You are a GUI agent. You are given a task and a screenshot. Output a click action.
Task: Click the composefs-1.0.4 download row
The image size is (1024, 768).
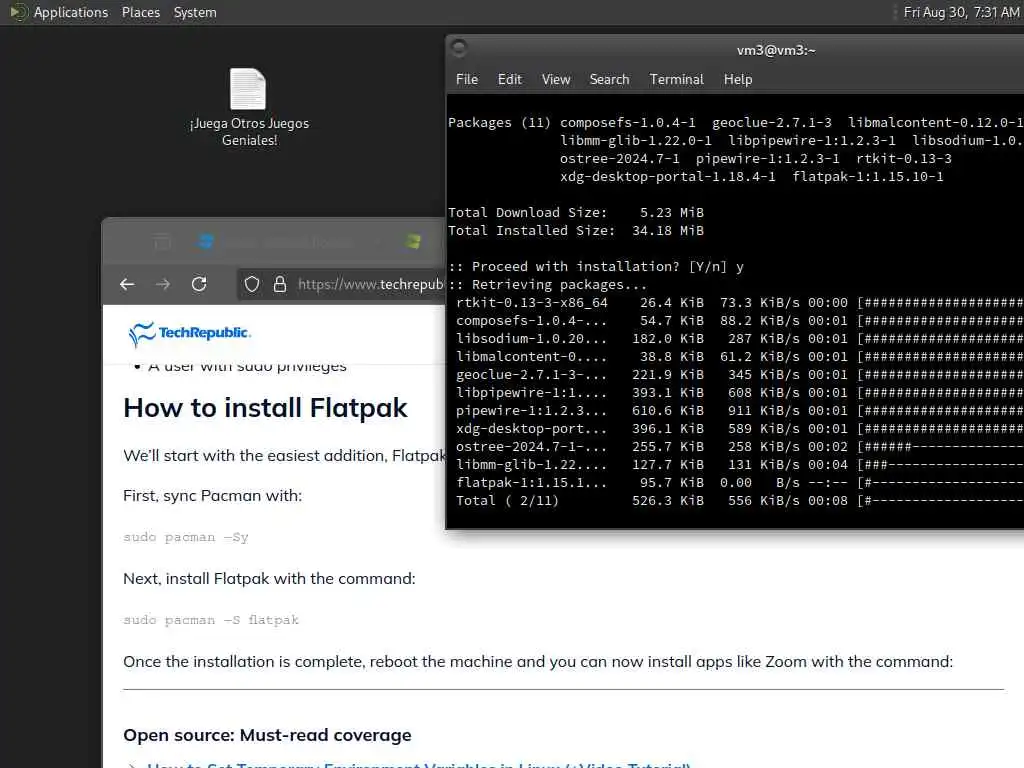[x=738, y=321]
